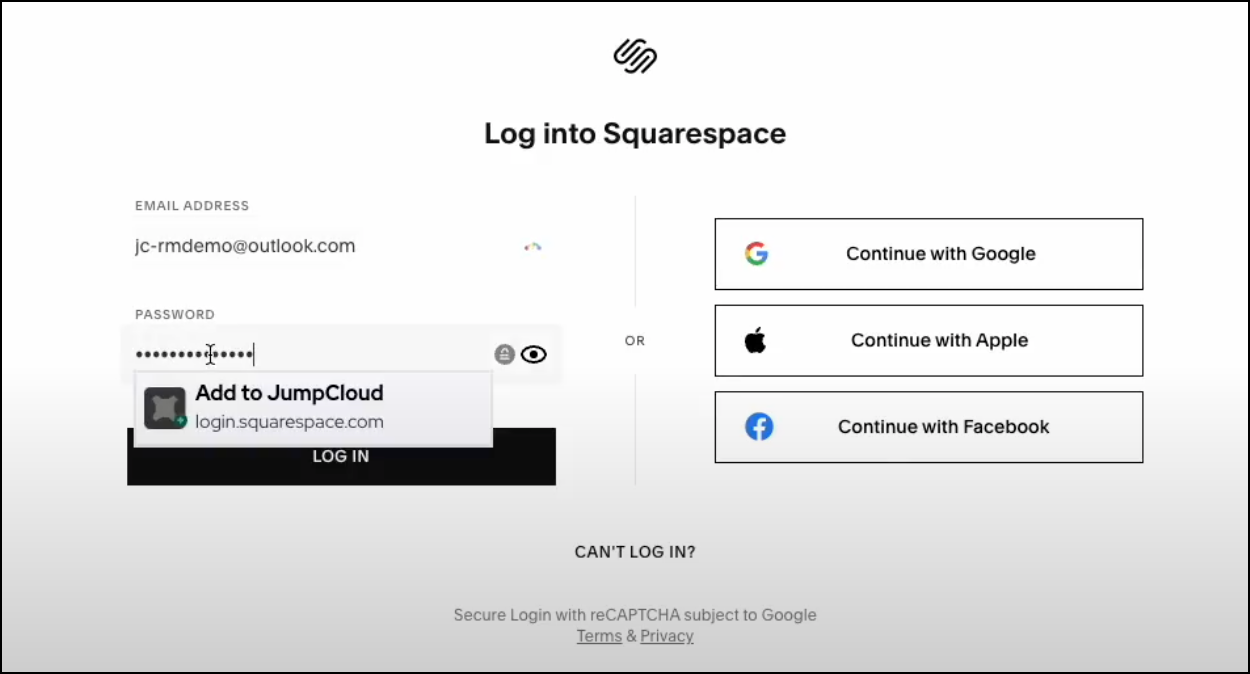1250x674 pixels.
Task: Open the reCAPTCHA Privacy link
Action: pyautogui.click(x=667, y=636)
